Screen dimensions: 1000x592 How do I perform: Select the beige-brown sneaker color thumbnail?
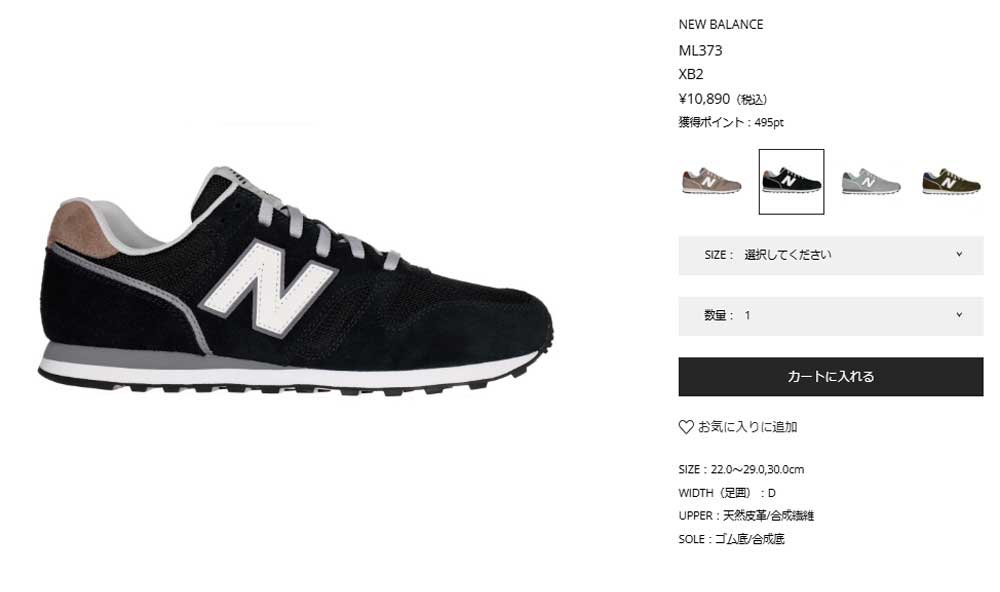click(x=711, y=181)
